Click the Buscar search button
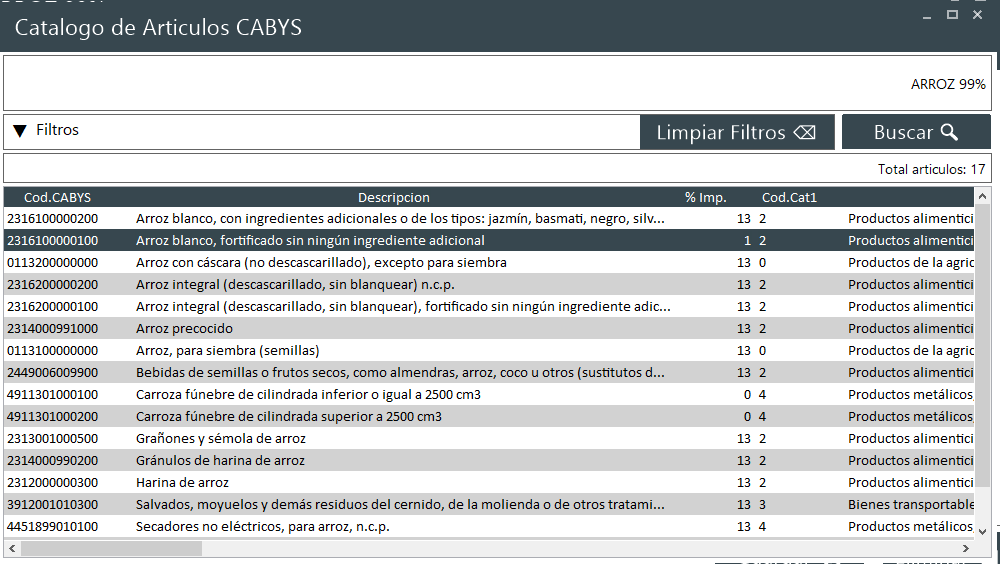 pyautogui.click(x=915, y=132)
